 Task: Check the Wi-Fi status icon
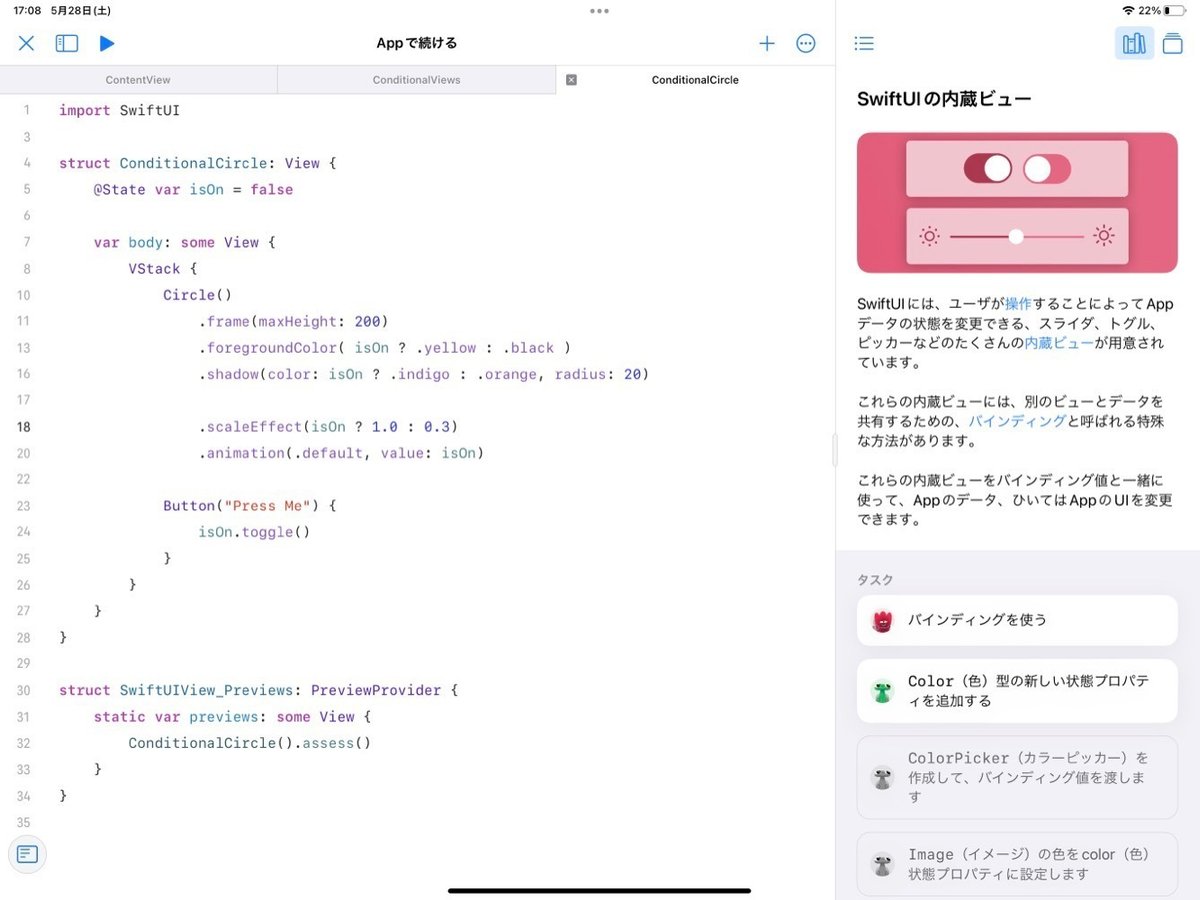1128,10
